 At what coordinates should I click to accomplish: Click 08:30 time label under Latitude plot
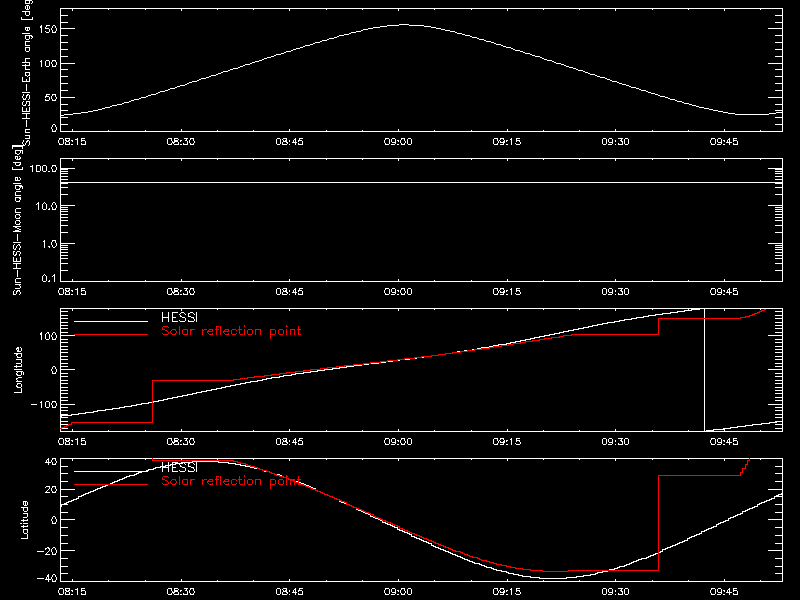point(181,591)
